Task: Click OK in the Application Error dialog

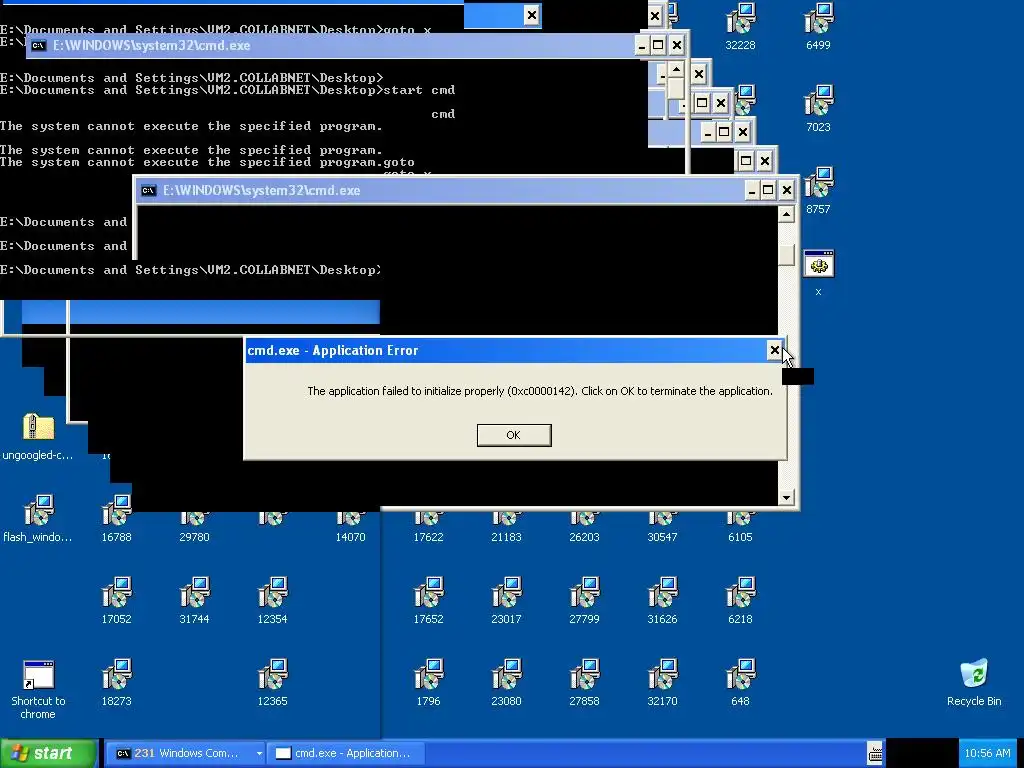Action: (514, 435)
